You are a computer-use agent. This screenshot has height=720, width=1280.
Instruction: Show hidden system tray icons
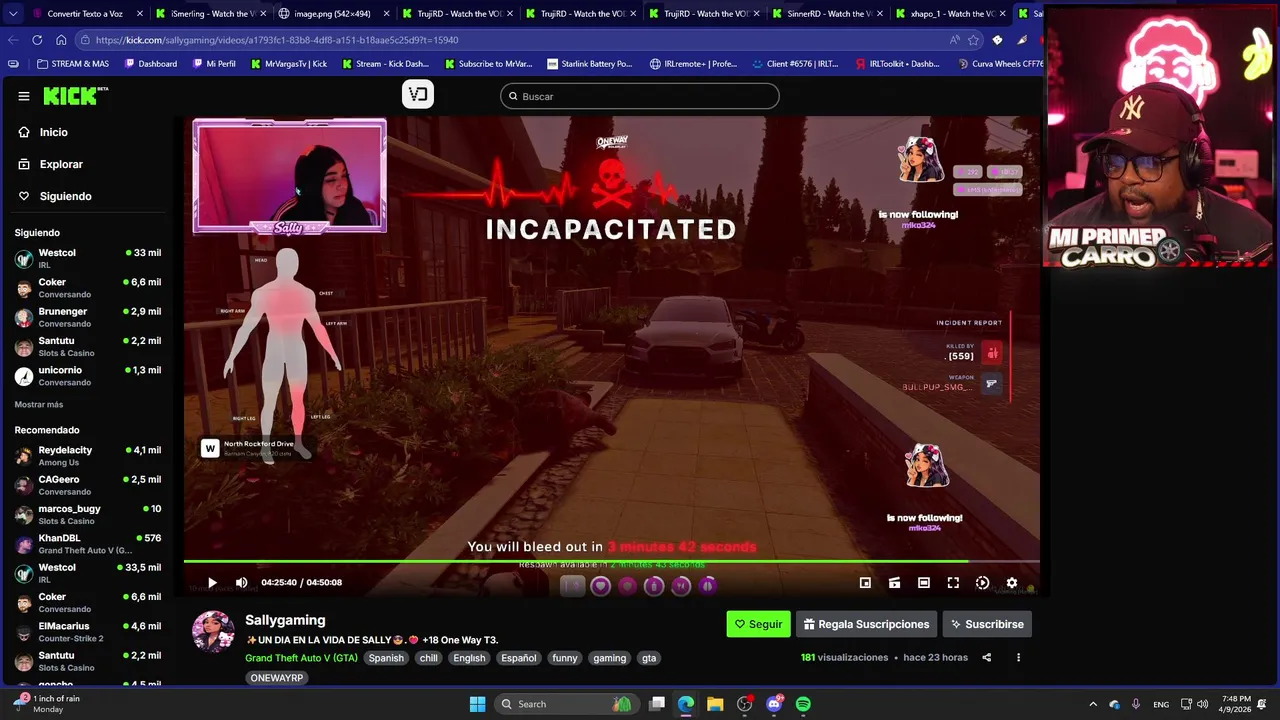(1091, 704)
